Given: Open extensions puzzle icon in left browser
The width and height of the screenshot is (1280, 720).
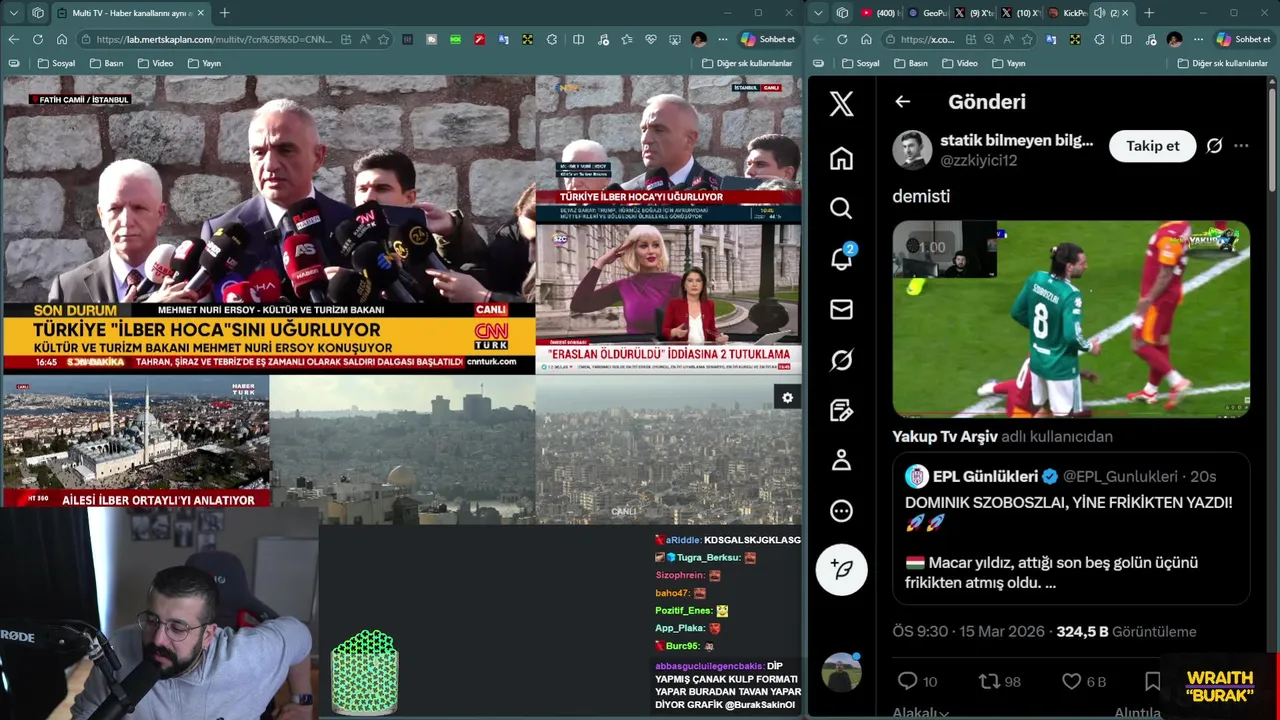Looking at the screenshot, I should [552, 39].
